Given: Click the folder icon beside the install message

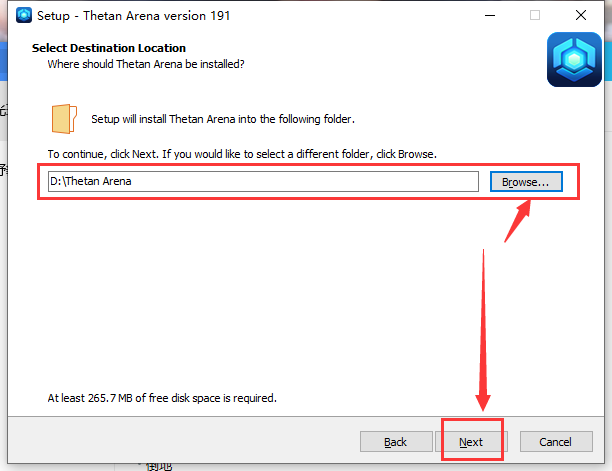Looking at the screenshot, I should [x=64, y=119].
